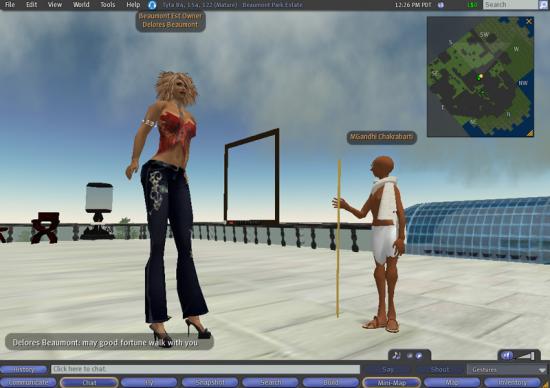550x388 pixels.
Task: Click the green avatar dot on mini-map
Action: [478, 78]
